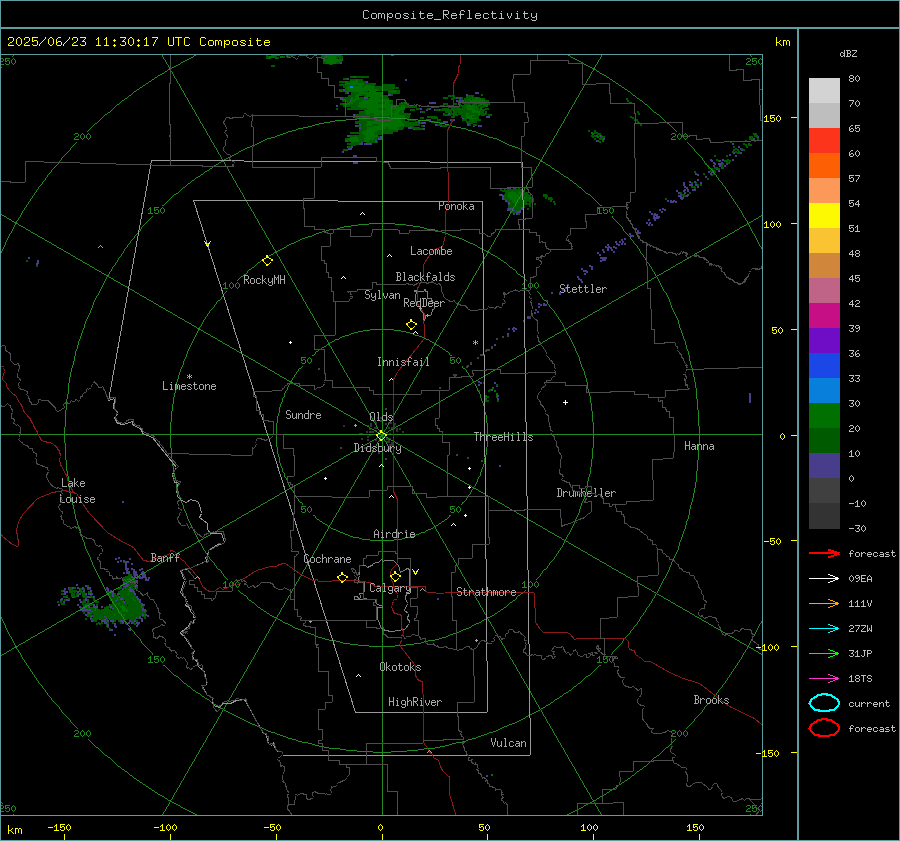Click the ThreeHills label
The image size is (900, 841).
[x=503, y=437]
